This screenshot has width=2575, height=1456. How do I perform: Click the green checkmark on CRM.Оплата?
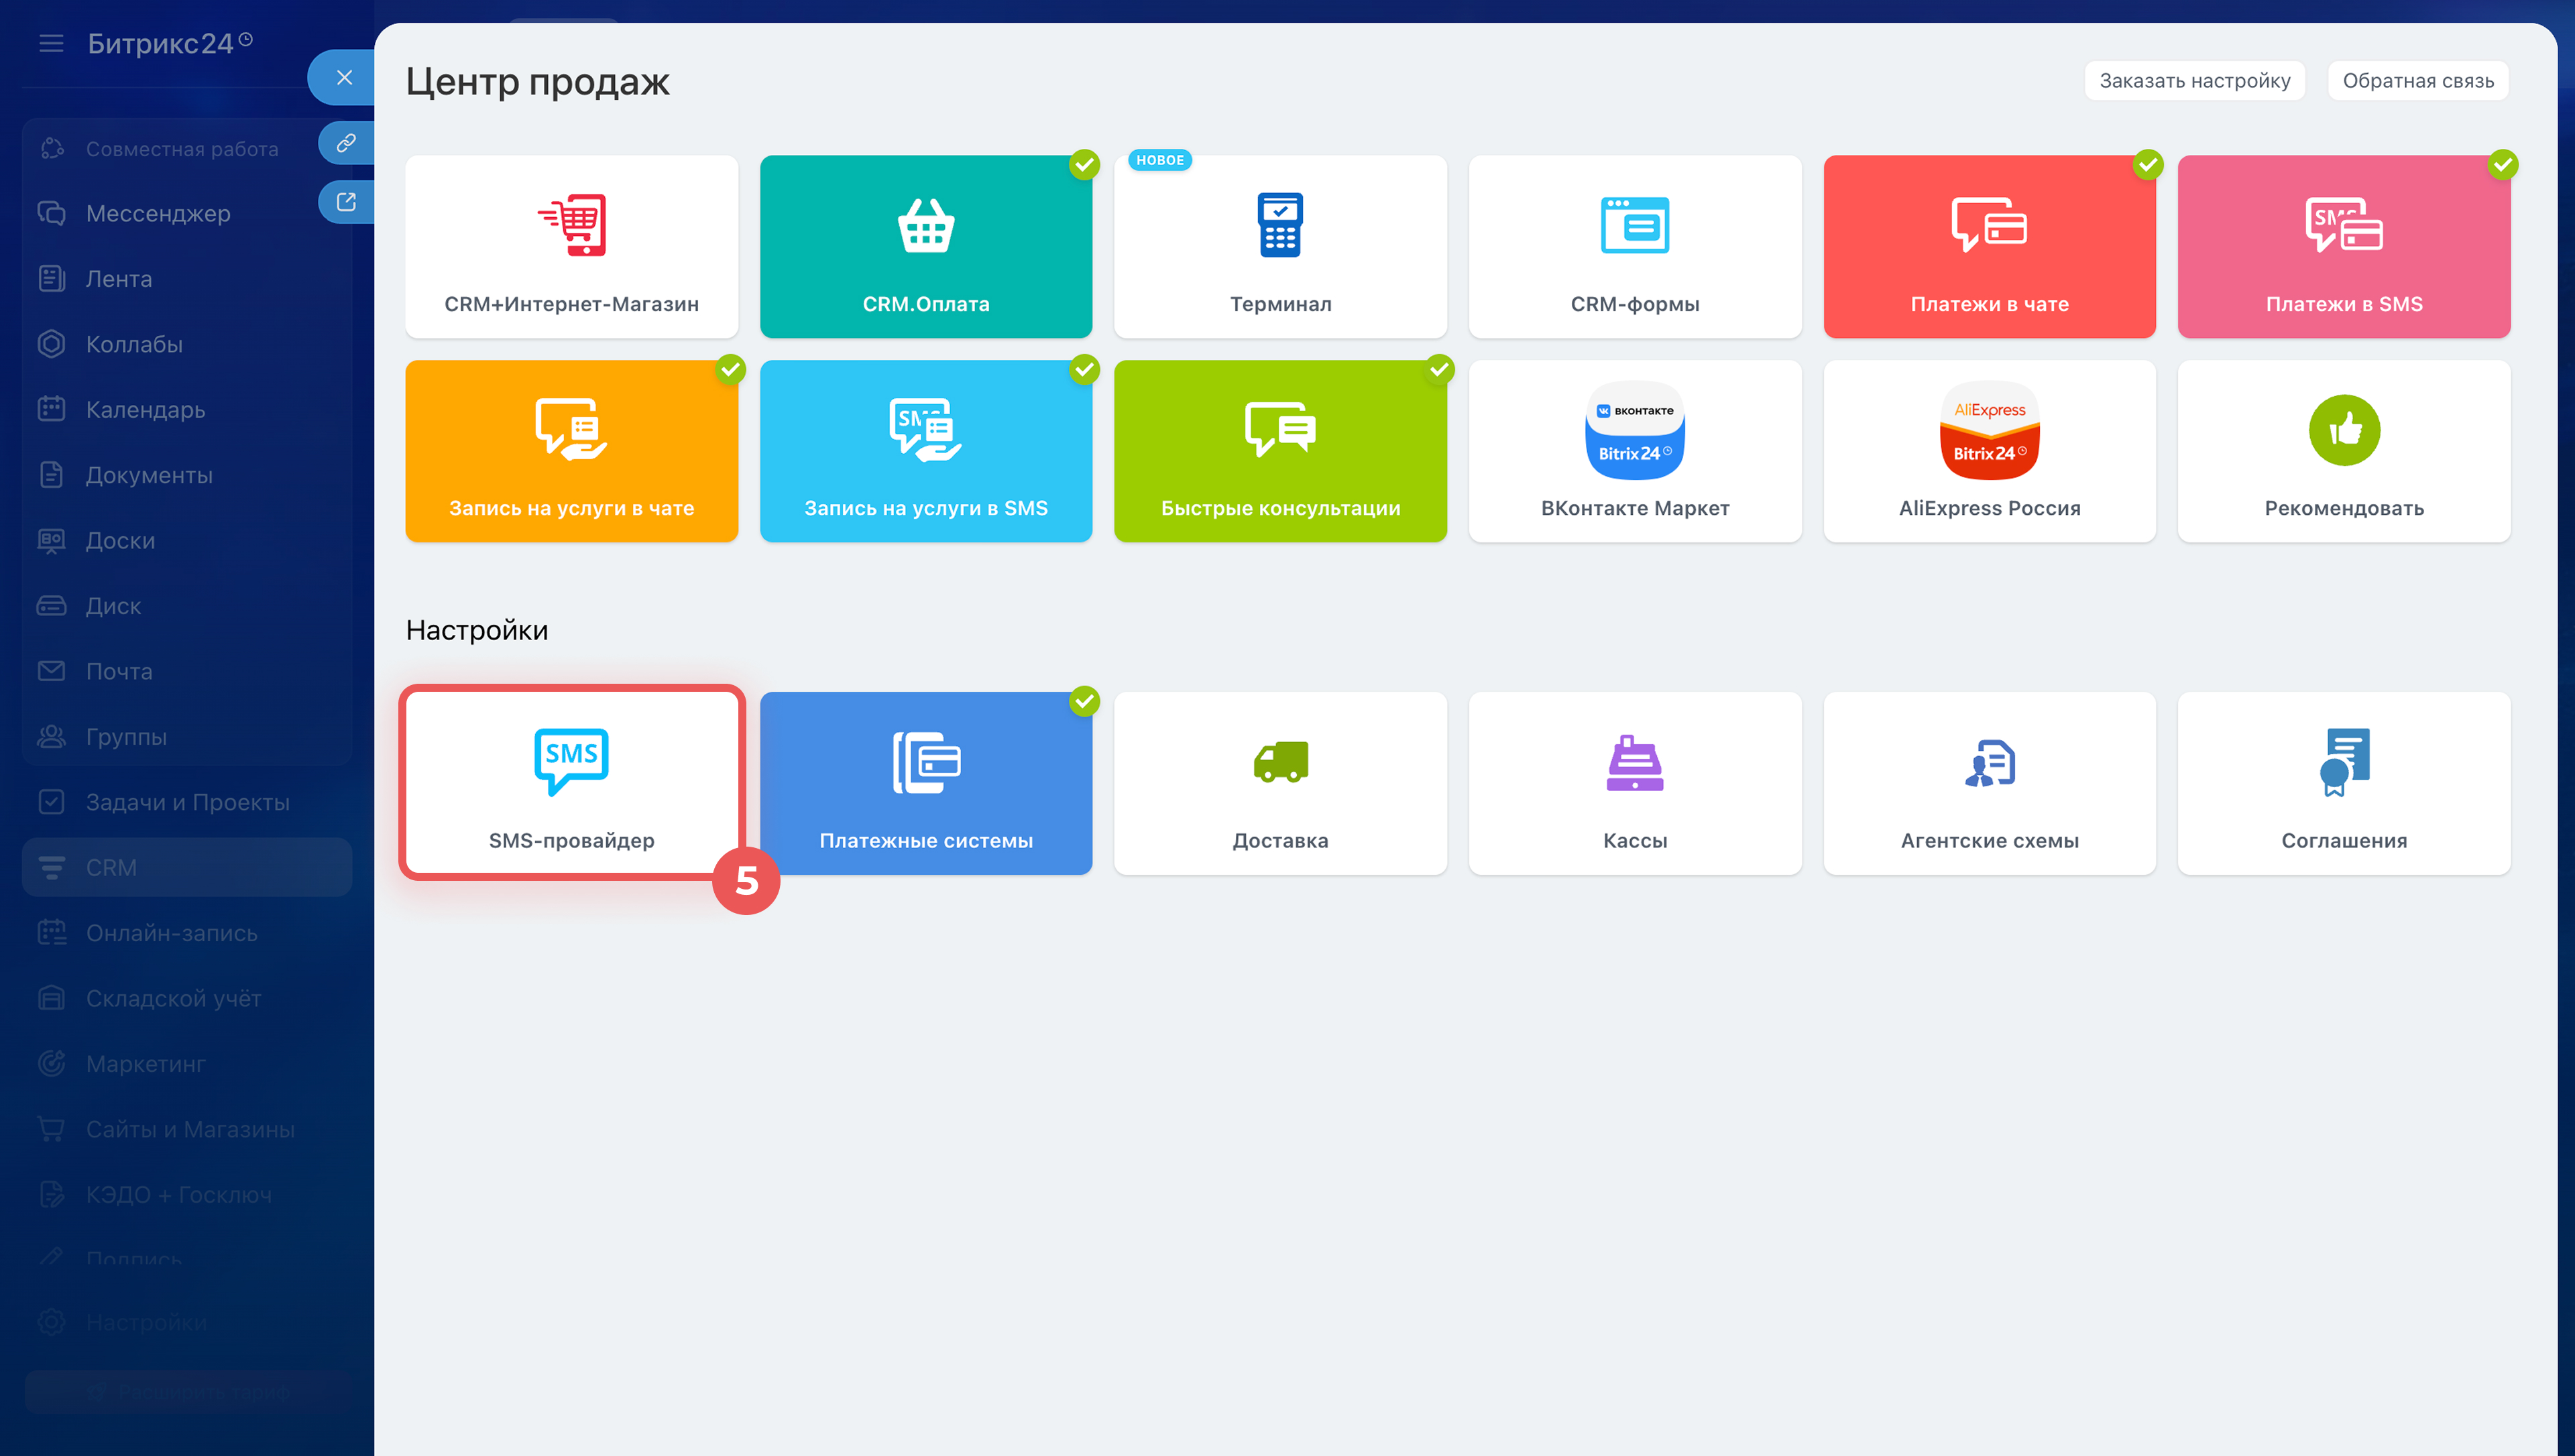(x=1084, y=164)
